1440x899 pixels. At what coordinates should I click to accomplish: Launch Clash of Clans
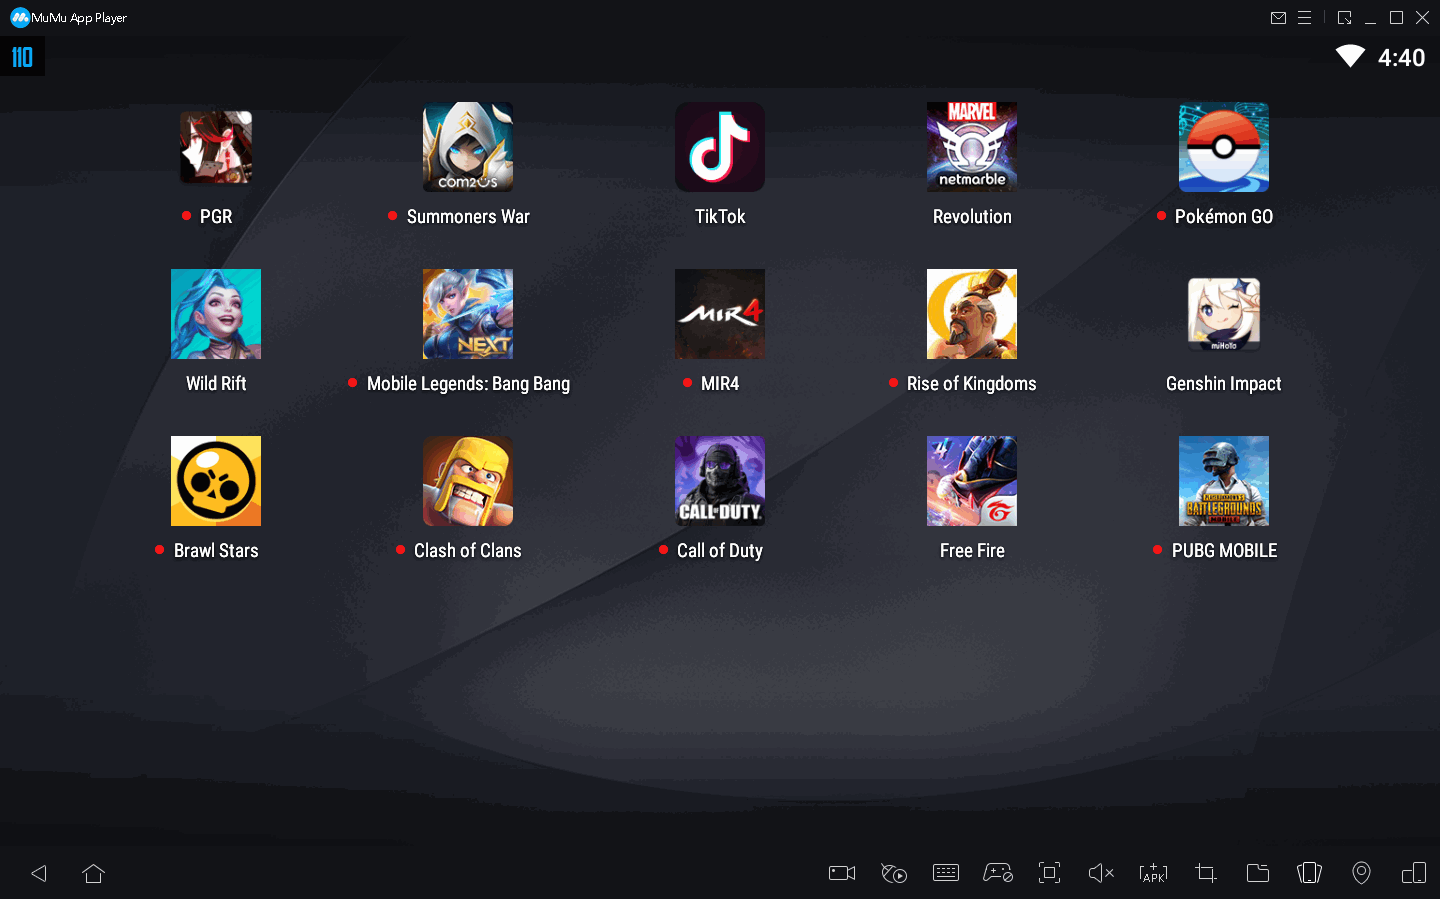(x=468, y=481)
